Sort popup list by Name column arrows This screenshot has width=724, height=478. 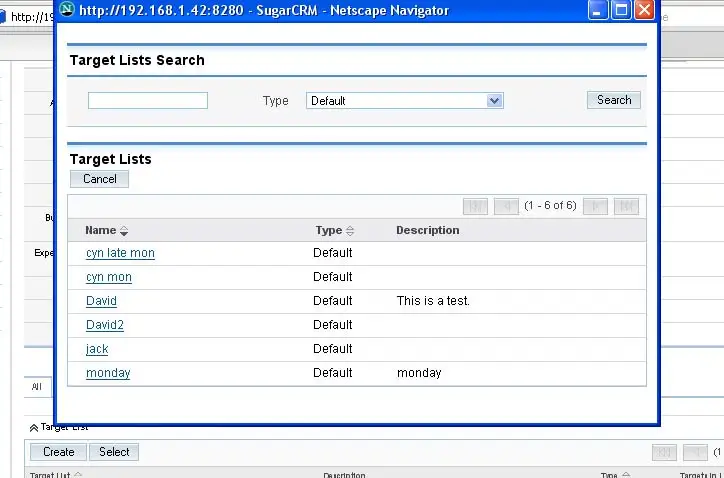click(x=124, y=231)
